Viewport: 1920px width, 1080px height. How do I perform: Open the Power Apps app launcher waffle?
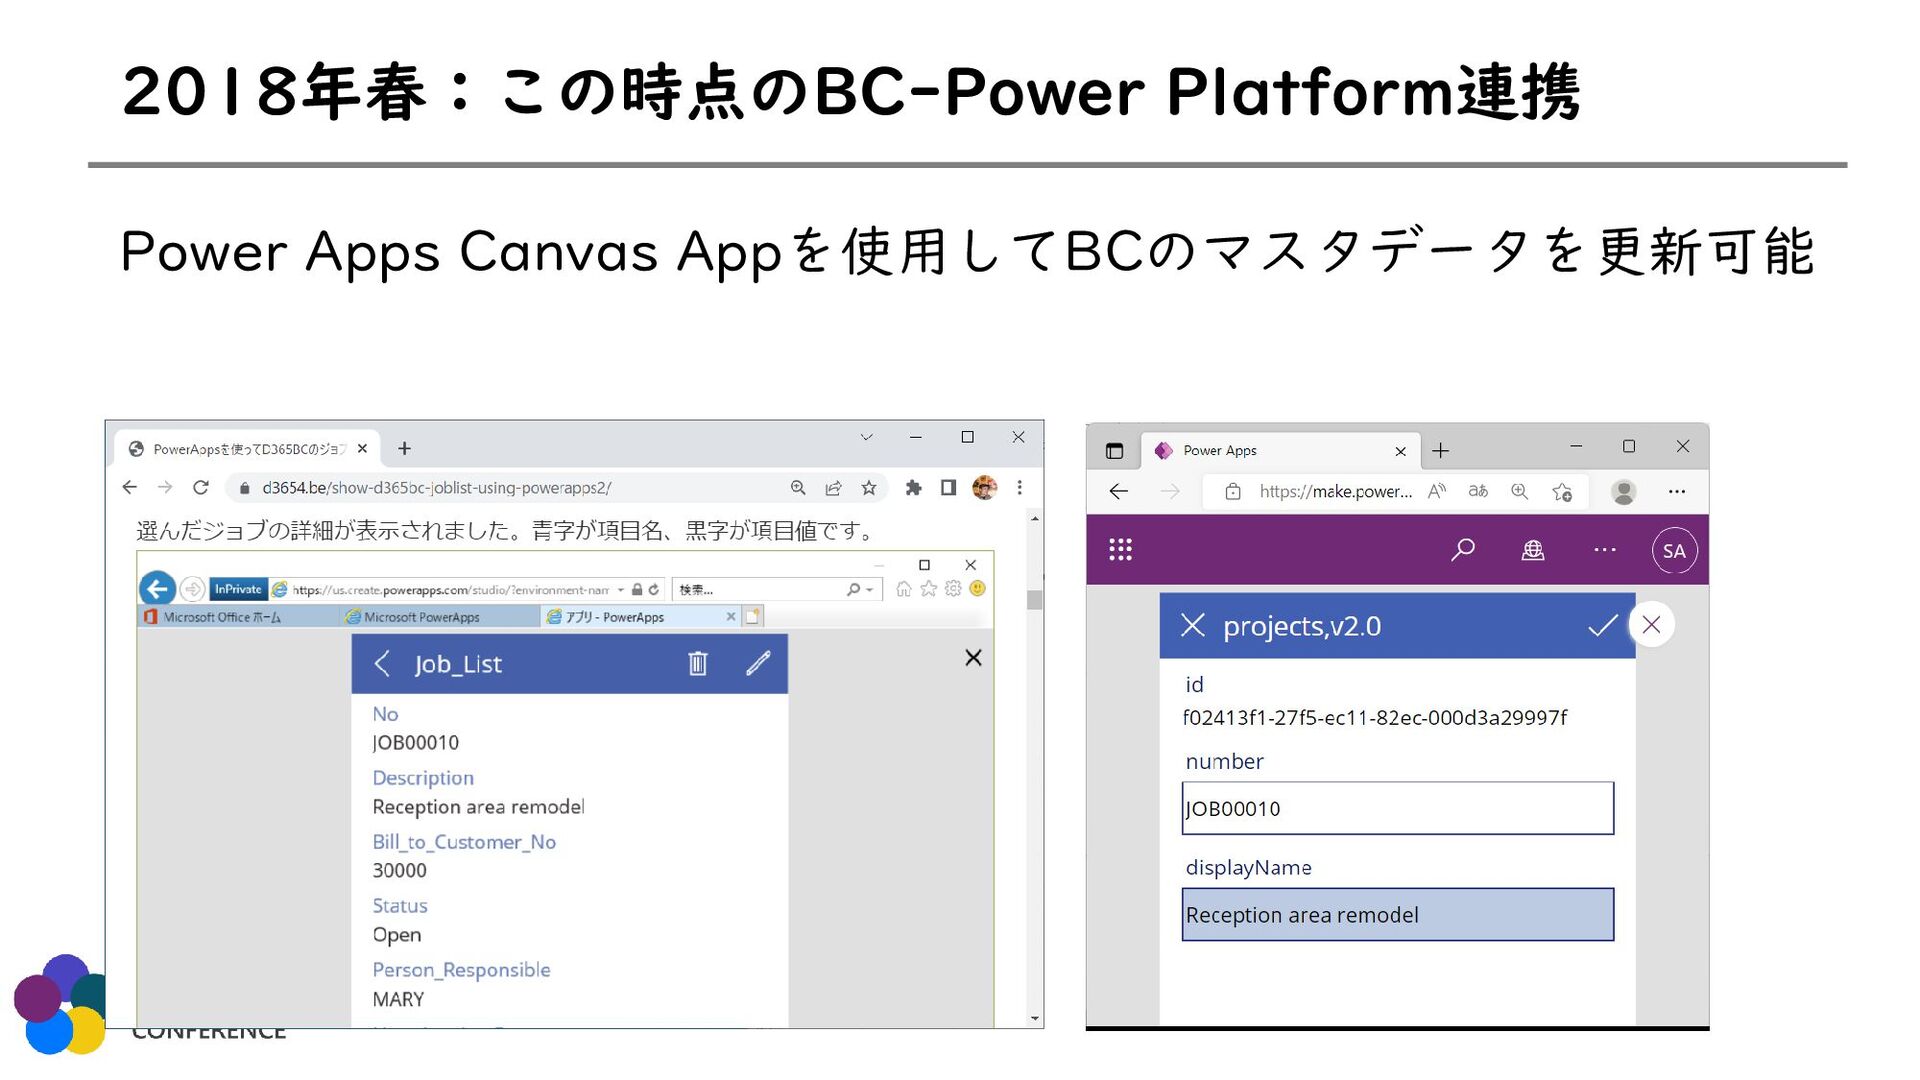[x=1120, y=549]
